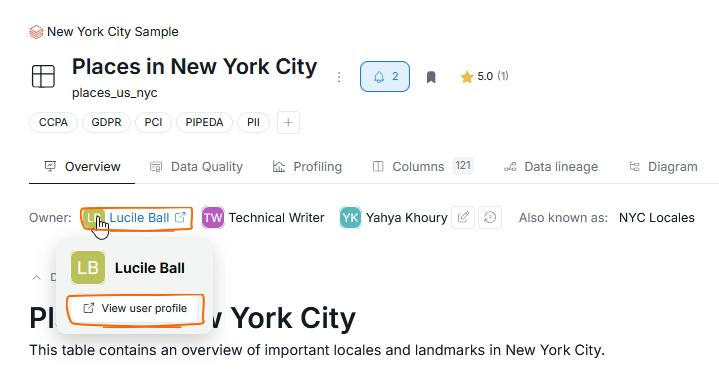719x391 pixels.
Task: Click the table description sentence
Action: coord(317,350)
